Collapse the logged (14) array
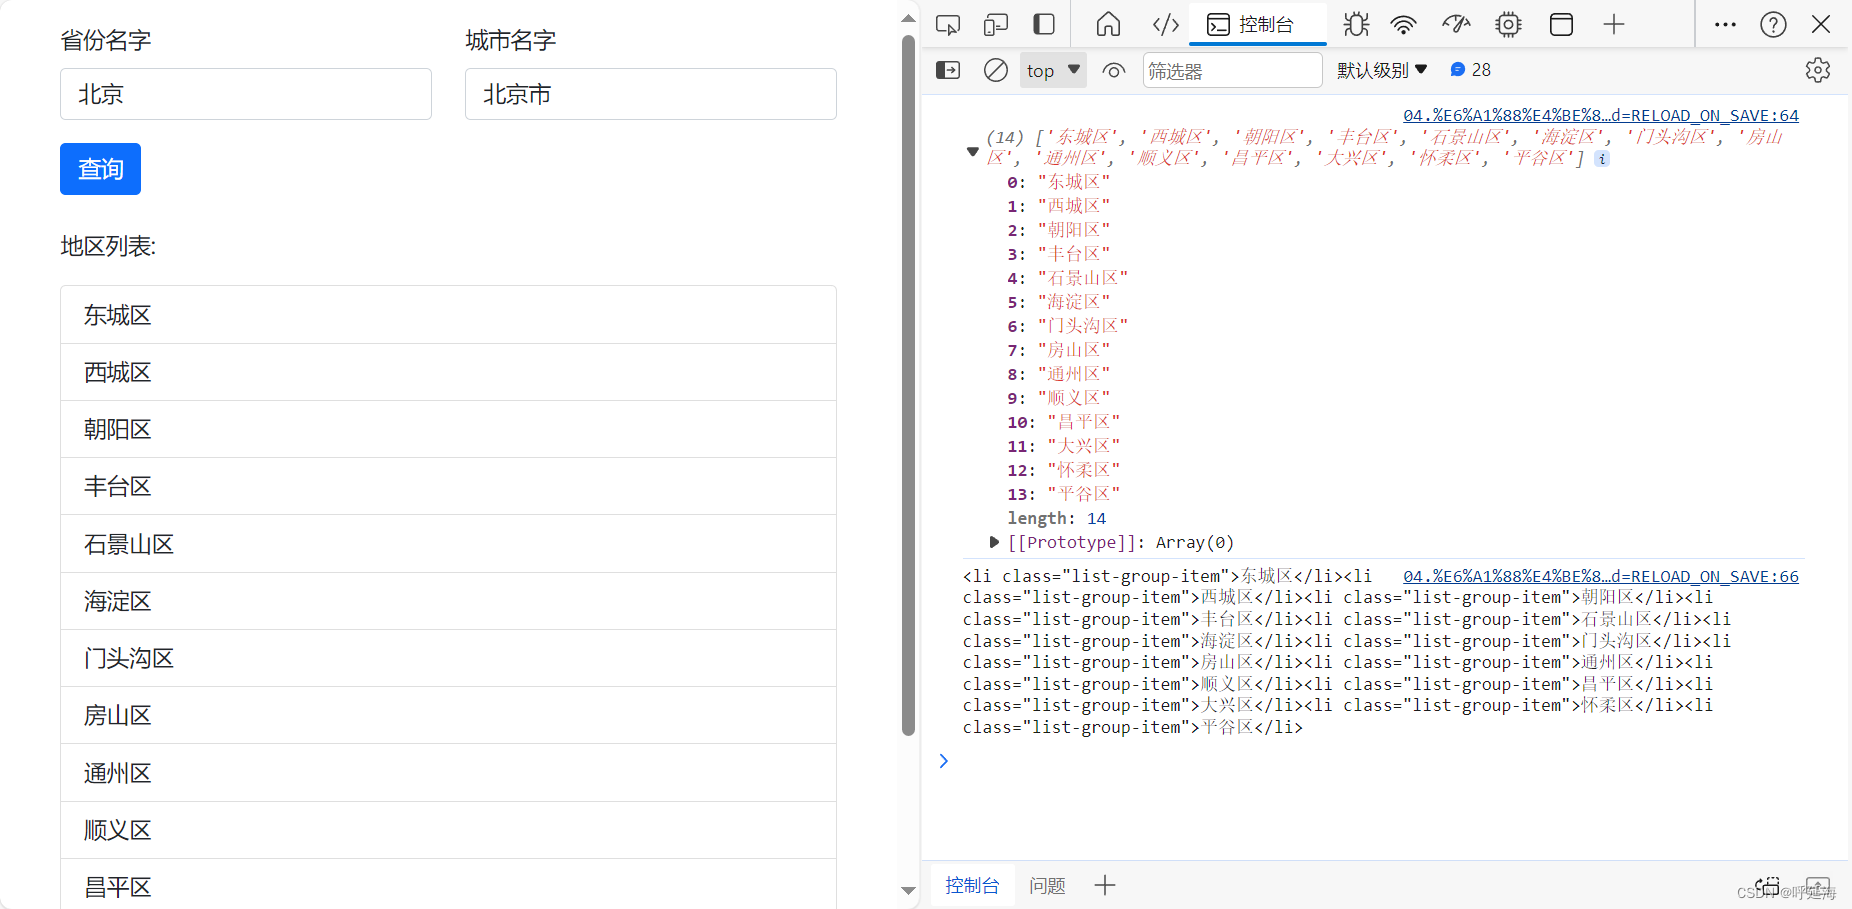The height and width of the screenshot is (909, 1852). (972, 152)
